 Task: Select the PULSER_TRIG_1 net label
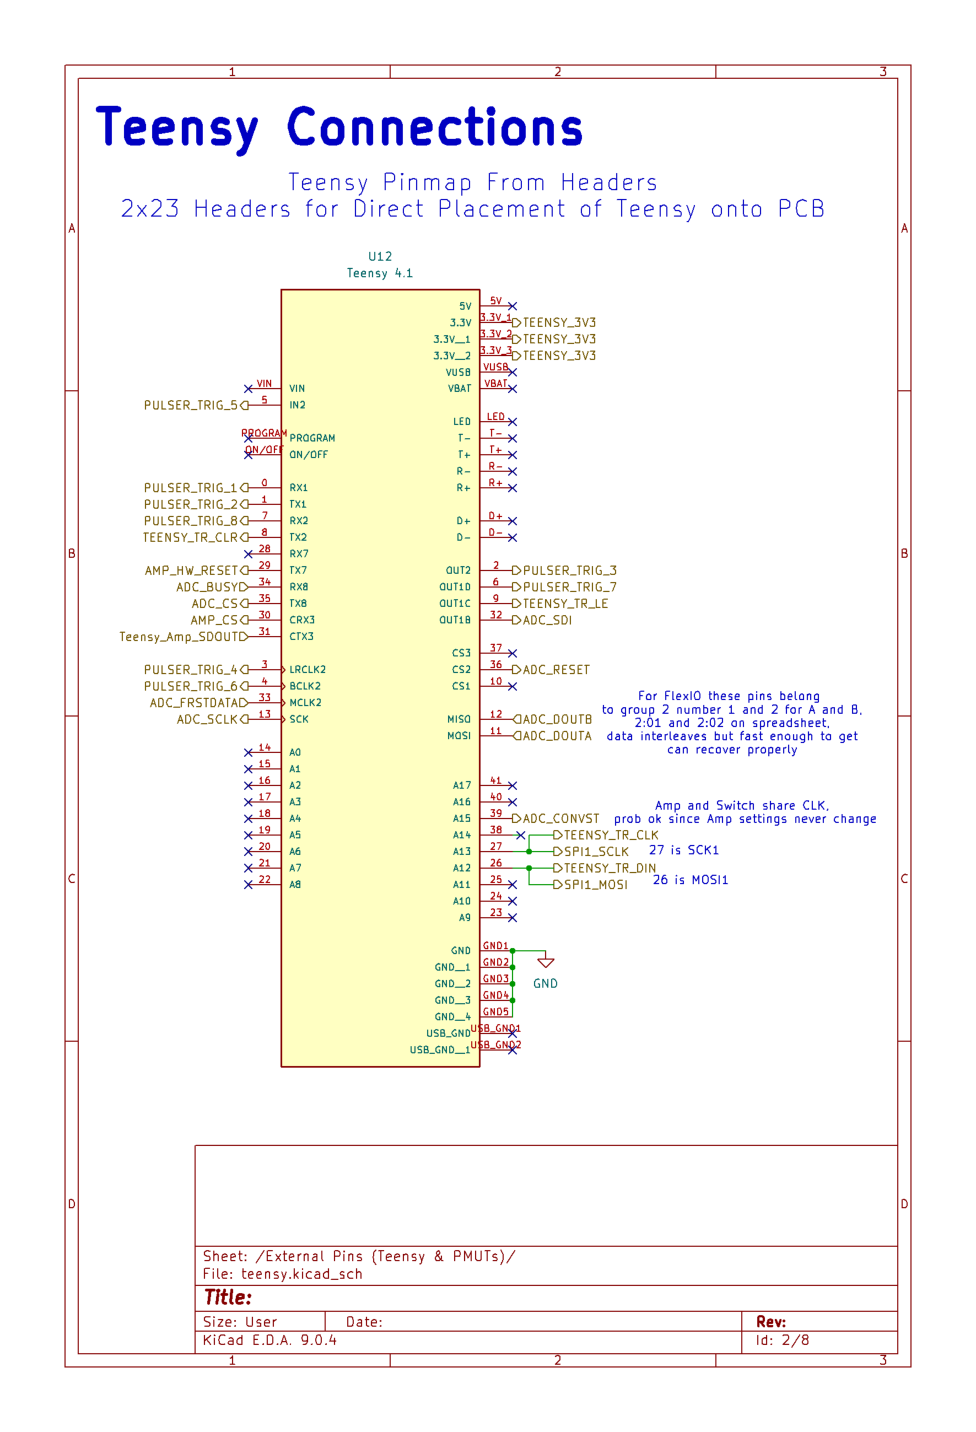tap(195, 488)
